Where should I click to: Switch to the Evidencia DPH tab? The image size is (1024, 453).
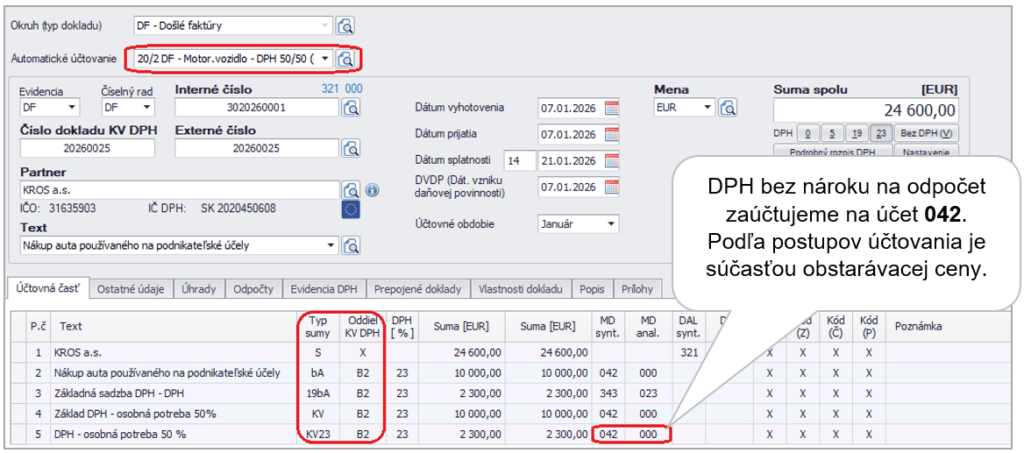tap(324, 289)
